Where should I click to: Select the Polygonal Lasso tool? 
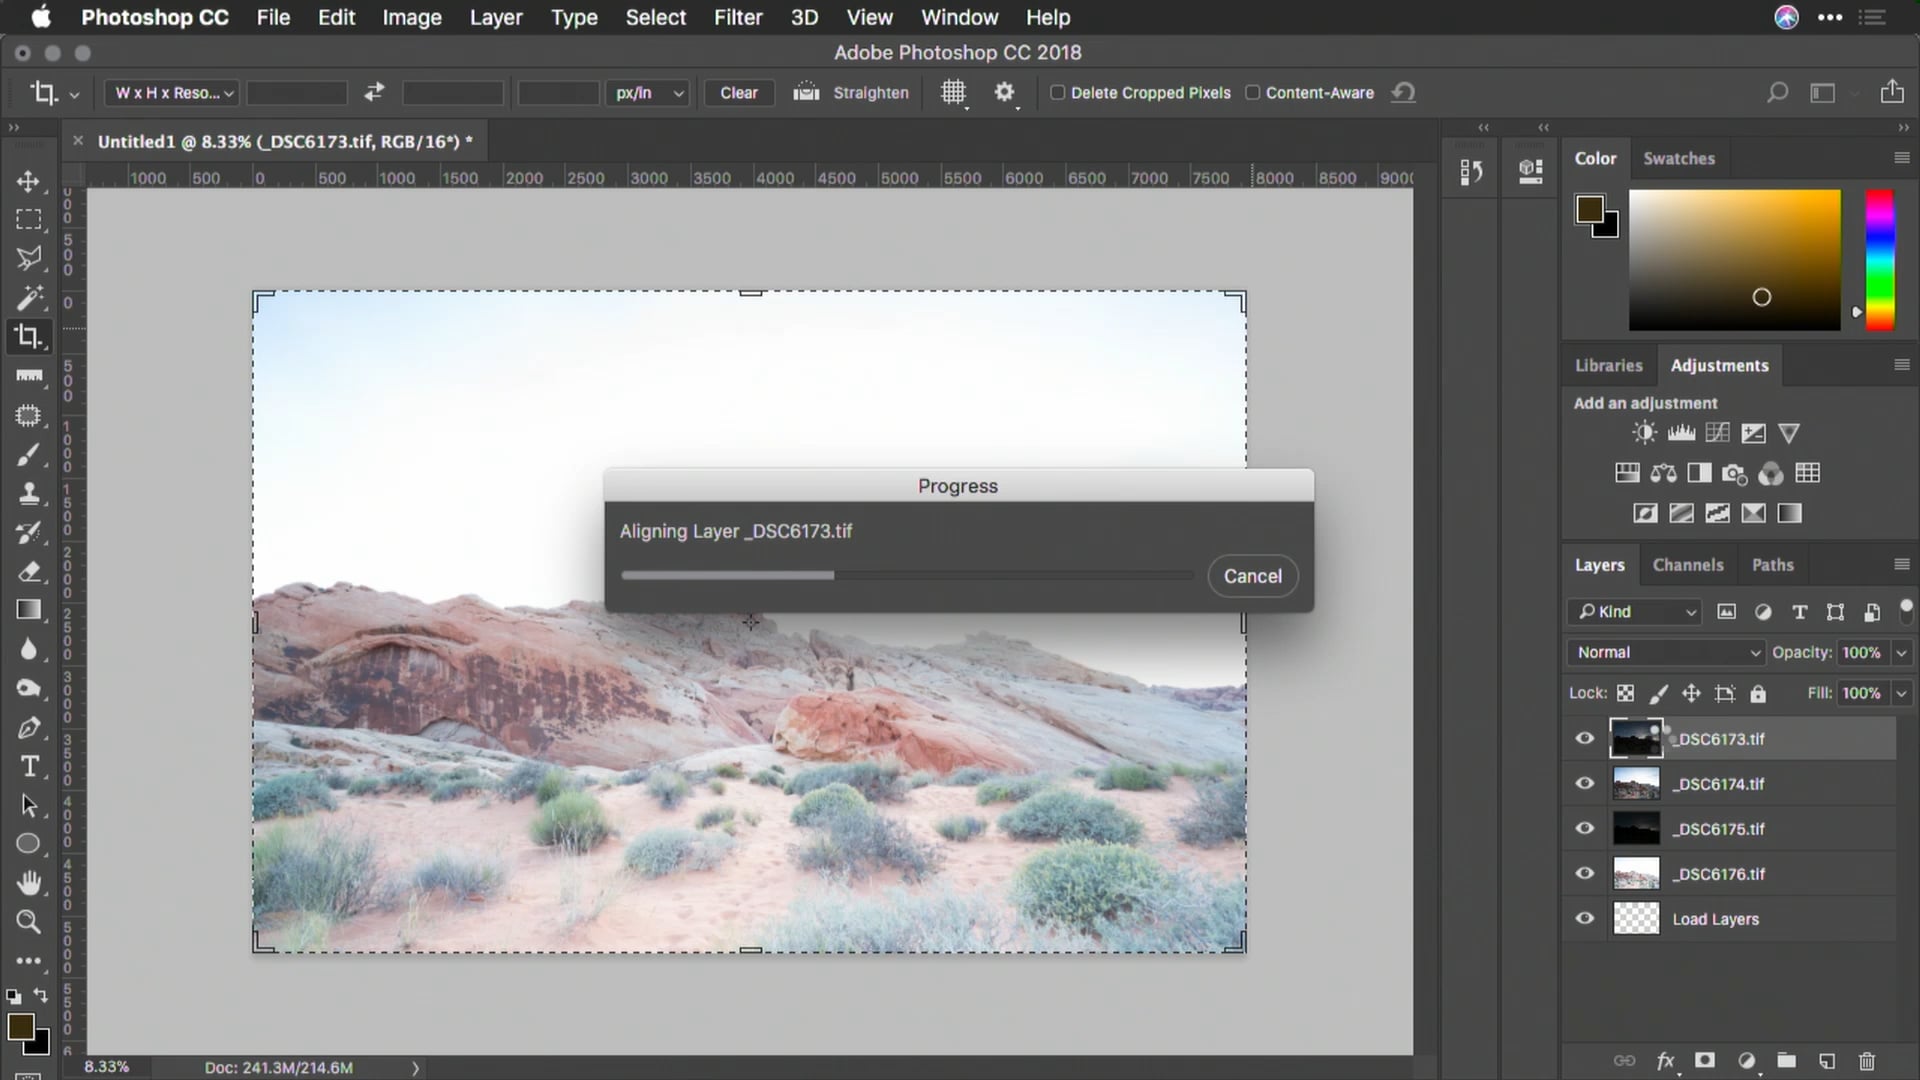pos(29,258)
